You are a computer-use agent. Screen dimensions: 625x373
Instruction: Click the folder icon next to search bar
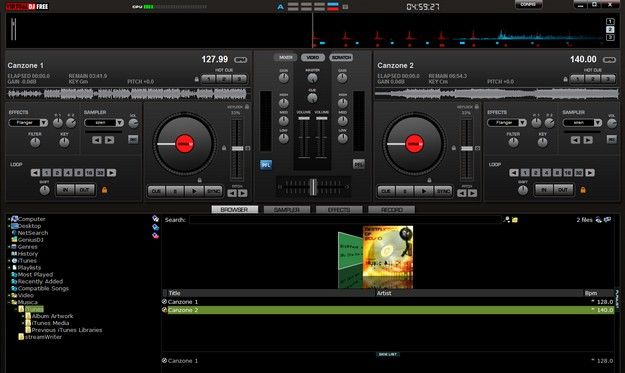(x=515, y=220)
